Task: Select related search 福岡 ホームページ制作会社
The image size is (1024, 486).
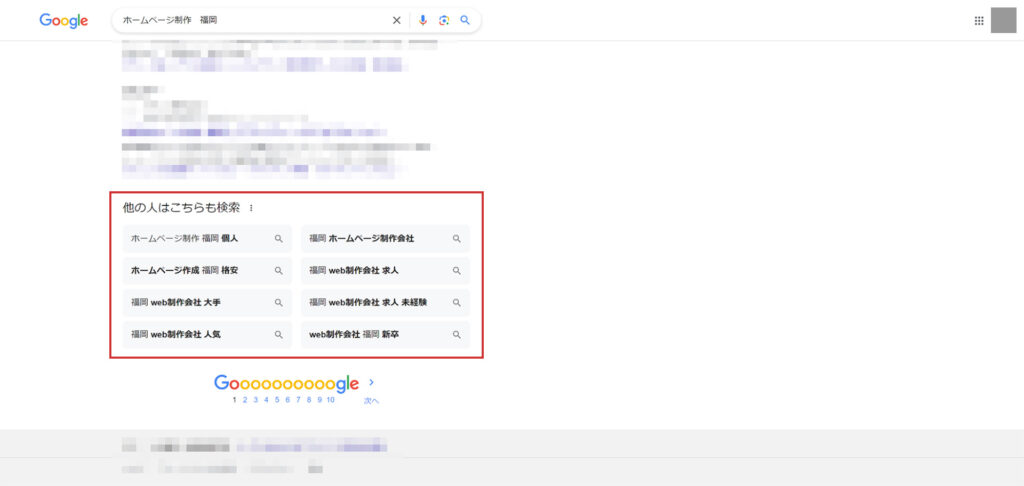Action: [x=385, y=239]
